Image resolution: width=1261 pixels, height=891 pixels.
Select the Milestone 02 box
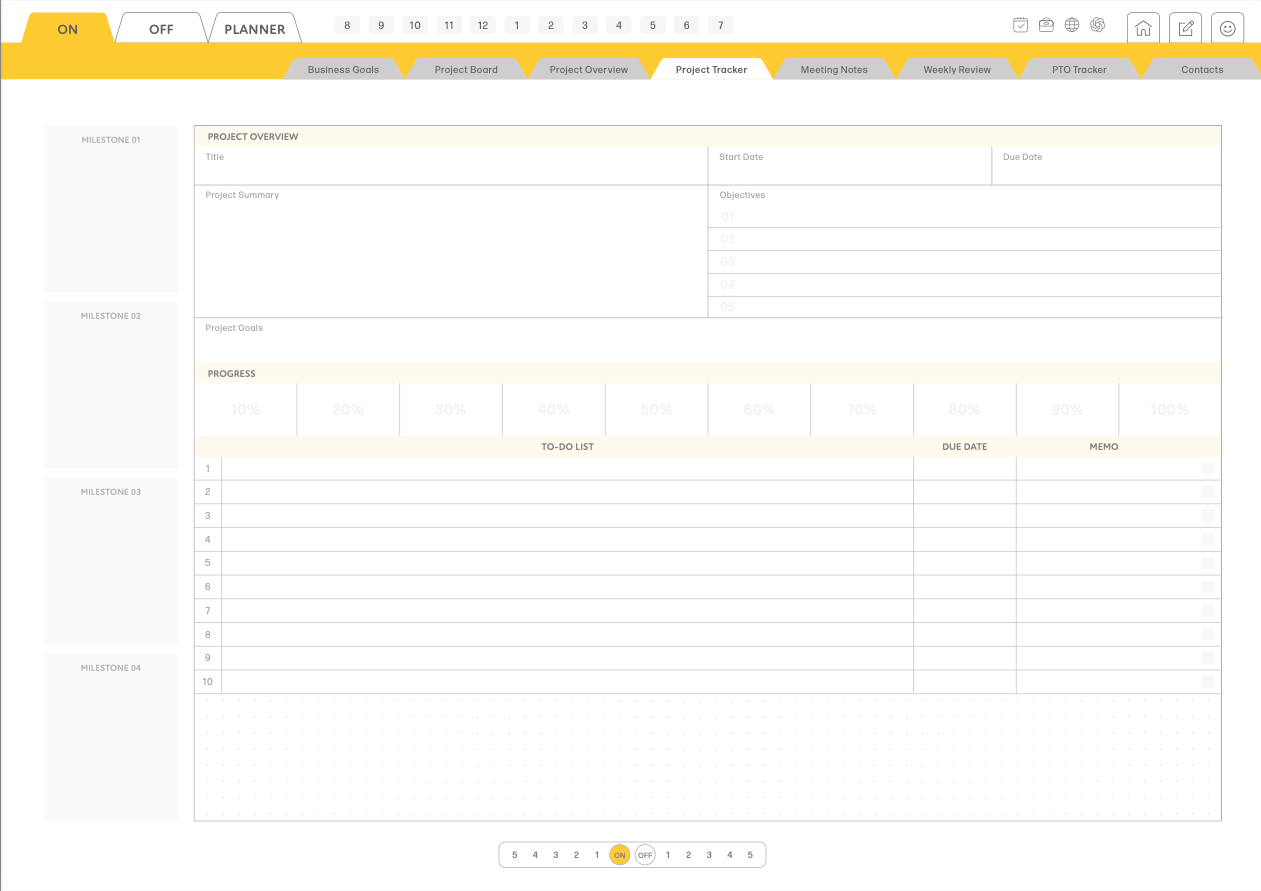111,385
